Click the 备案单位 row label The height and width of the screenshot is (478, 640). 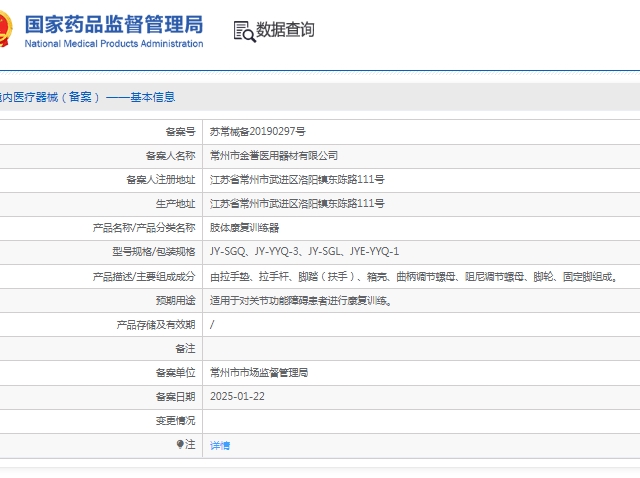coord(176,372)
